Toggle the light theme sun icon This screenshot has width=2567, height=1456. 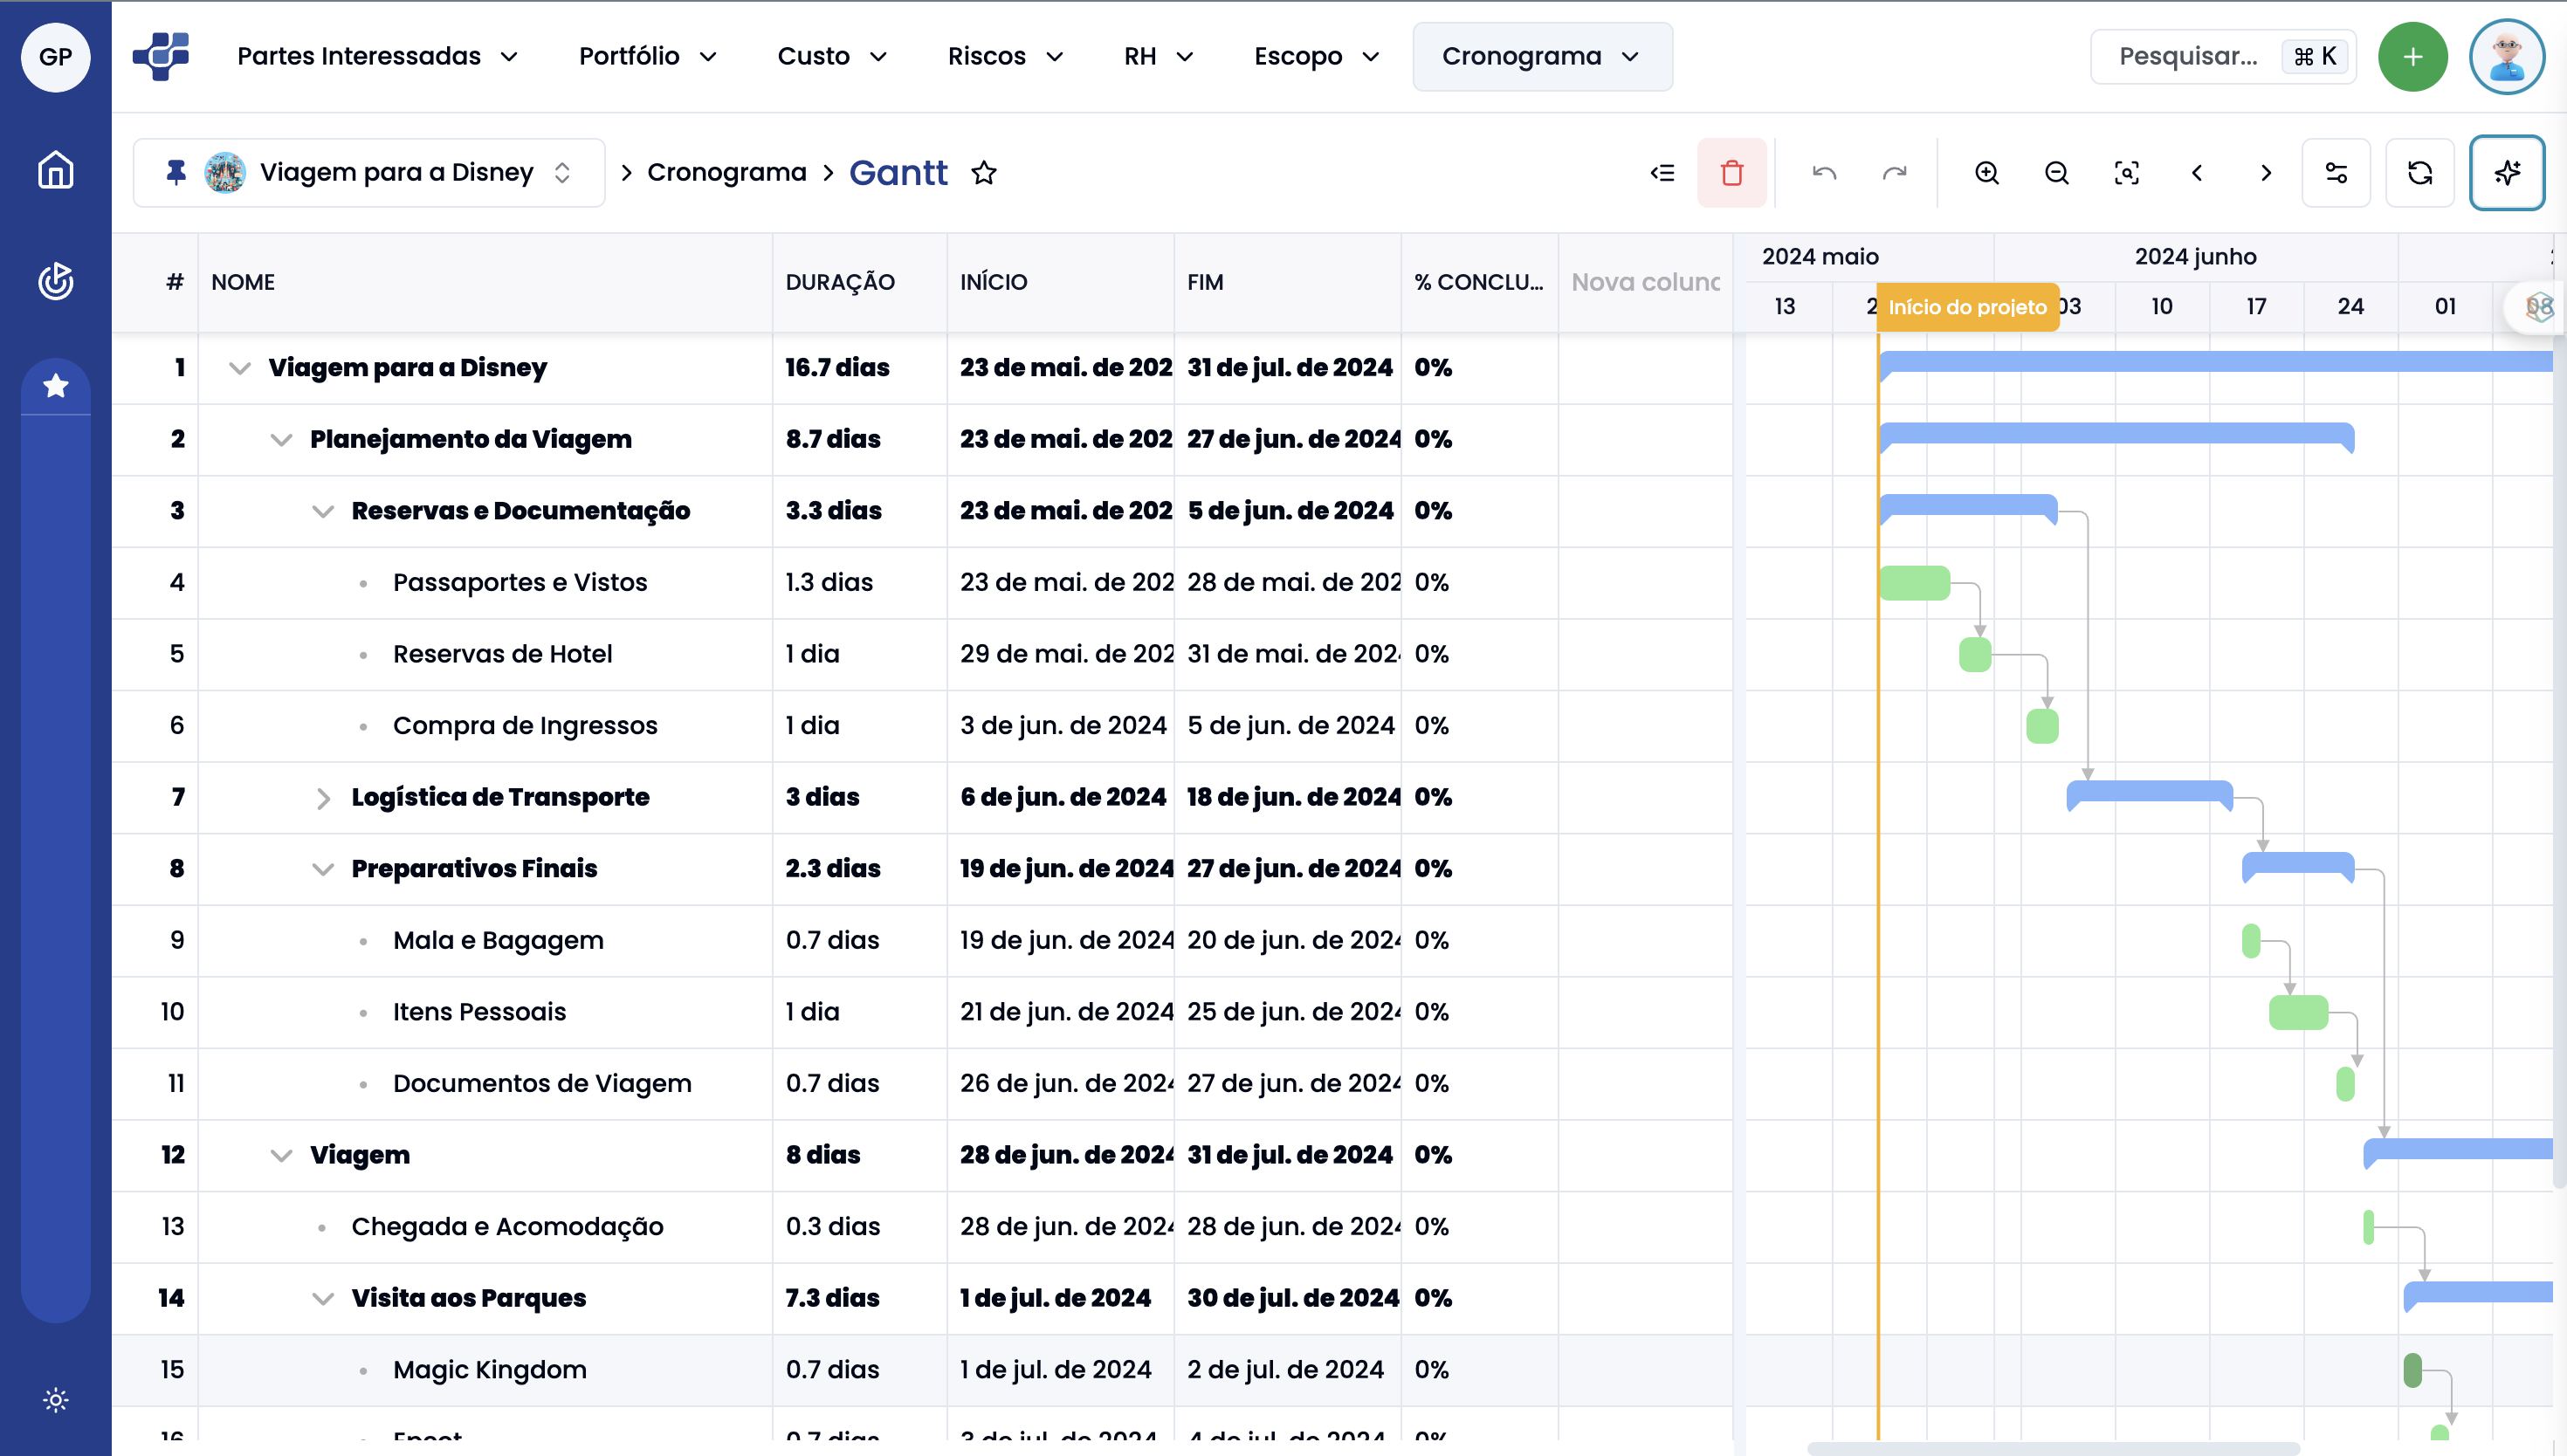(x=55, y=1399)
